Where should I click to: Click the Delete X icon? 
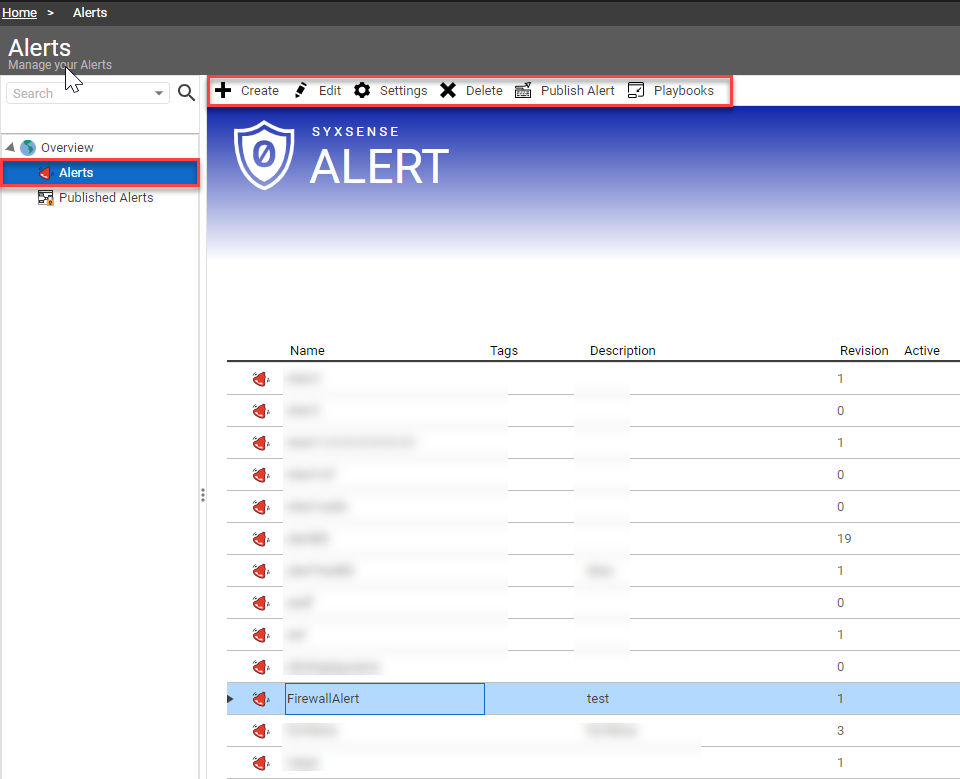[x=447, y=90]
